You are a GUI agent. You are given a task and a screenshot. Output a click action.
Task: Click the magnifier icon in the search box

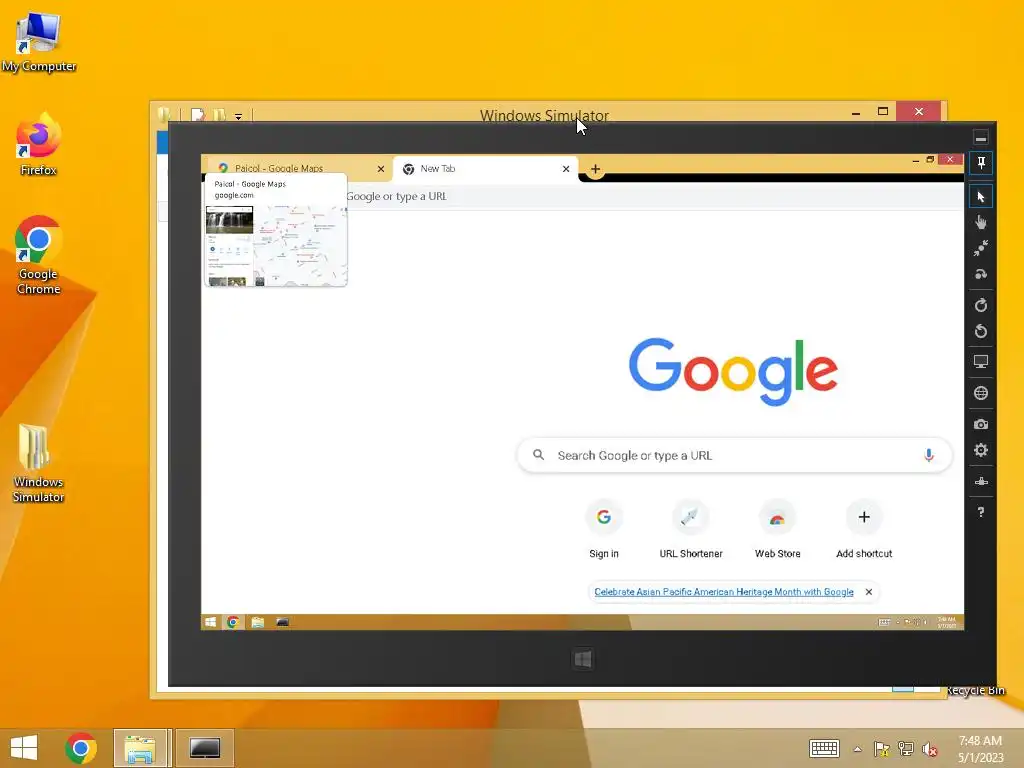click(538, 455)
